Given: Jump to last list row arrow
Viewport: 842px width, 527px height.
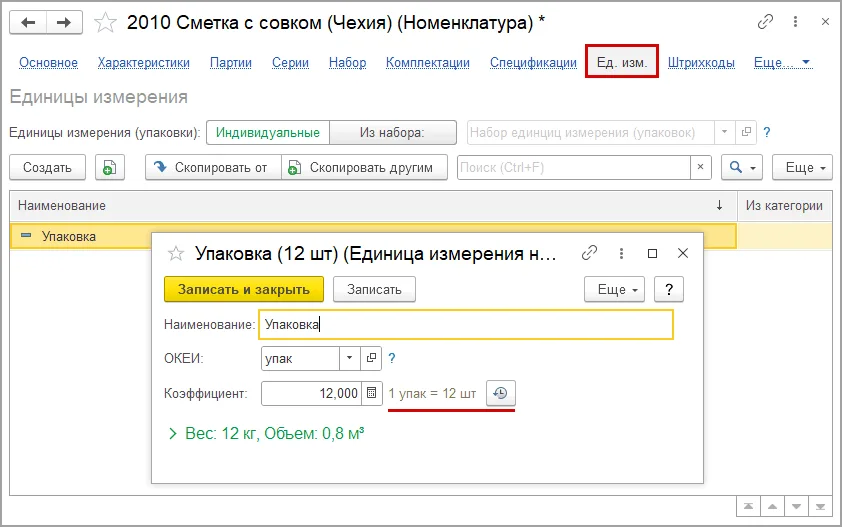Looking at the screenshot, I should pyautogui.click(x=820, y=506).
